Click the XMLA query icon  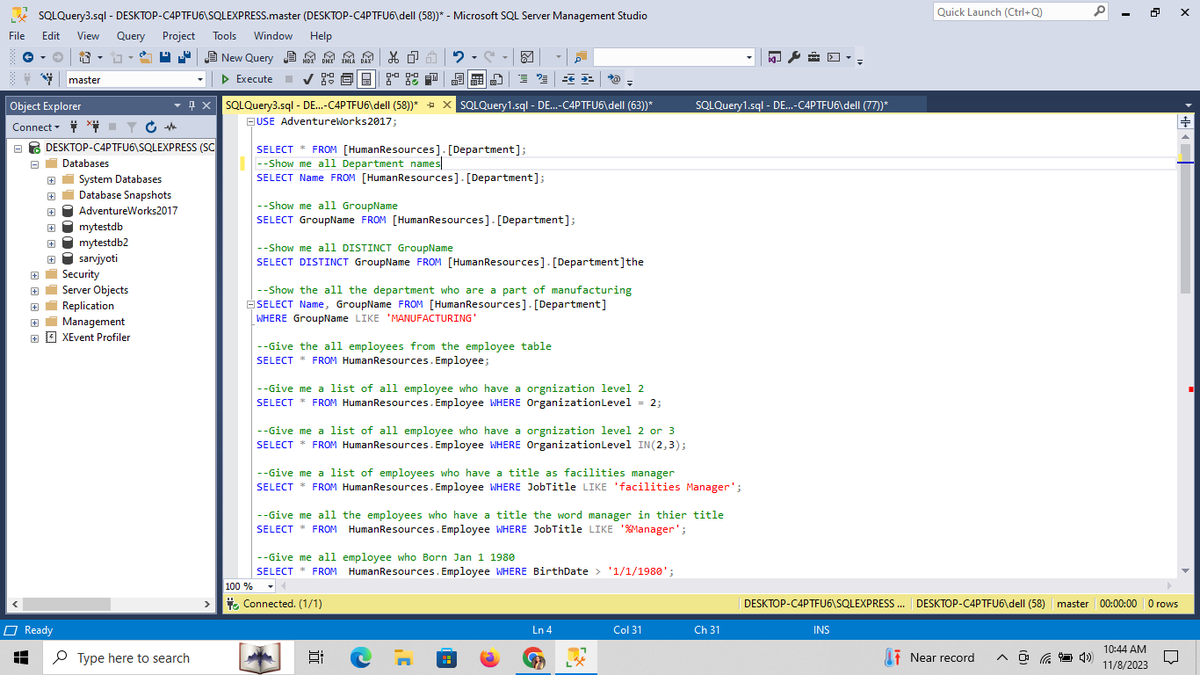pos(348,57)
